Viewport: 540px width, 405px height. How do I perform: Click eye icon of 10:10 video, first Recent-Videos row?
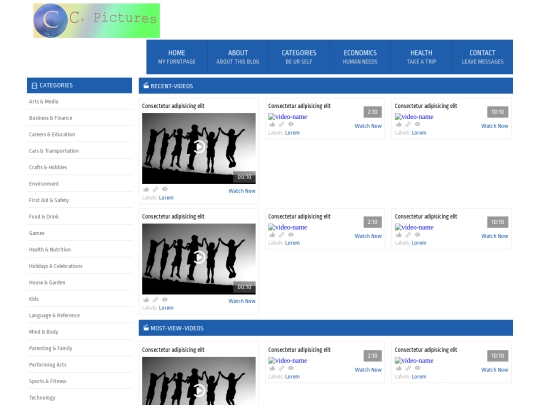point(417,124)
